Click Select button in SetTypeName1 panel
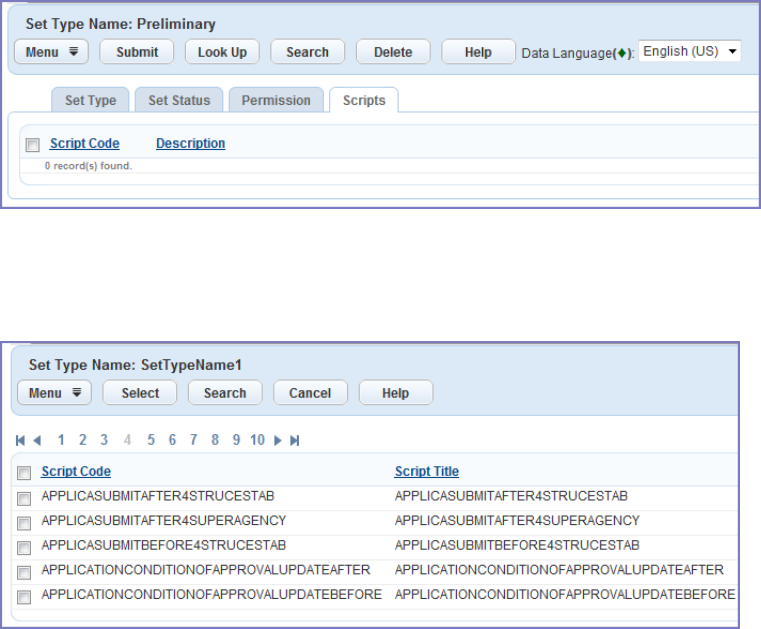This screenshot has width=761, height=629. (x=140, y=393)
